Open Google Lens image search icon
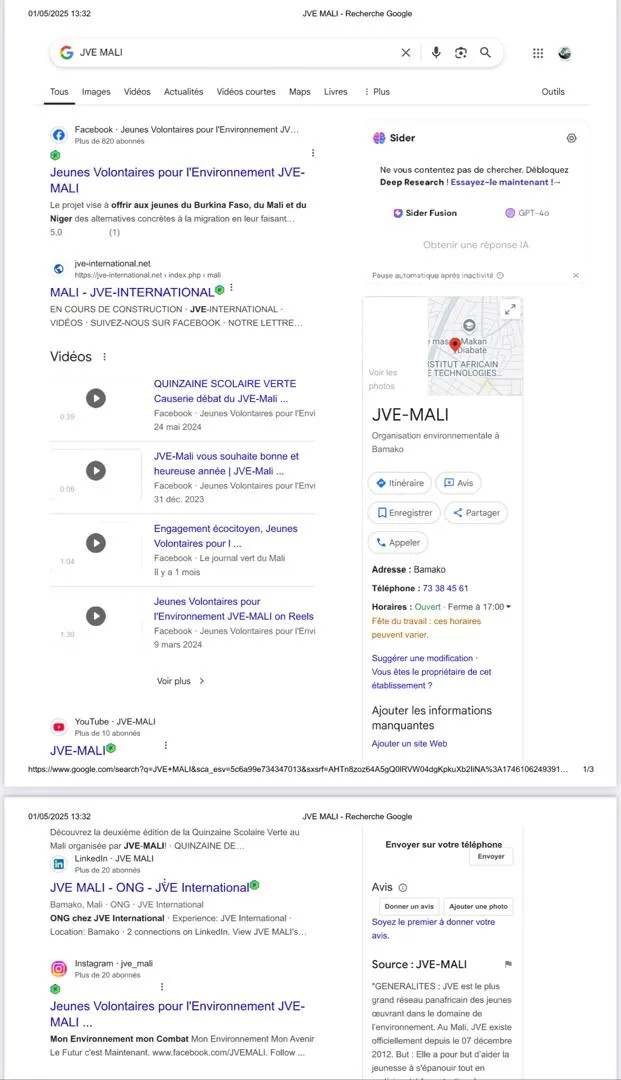The height and width of the screenshot is (1080, 621). (x=461, y=52)
